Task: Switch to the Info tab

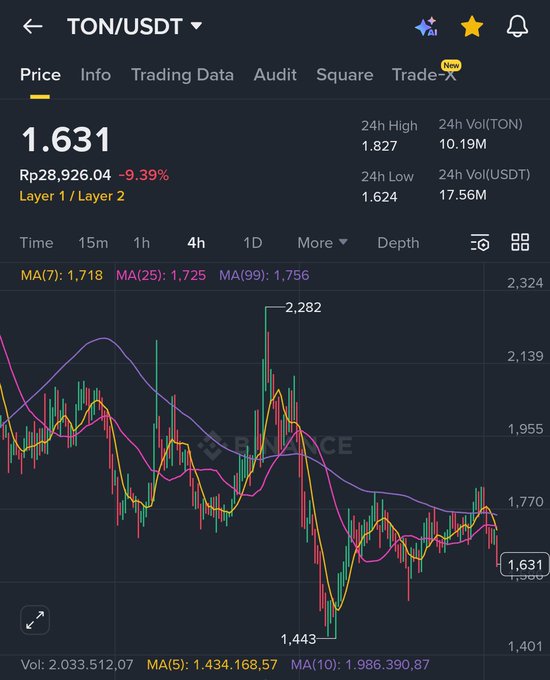Action: tap(96, 75)
